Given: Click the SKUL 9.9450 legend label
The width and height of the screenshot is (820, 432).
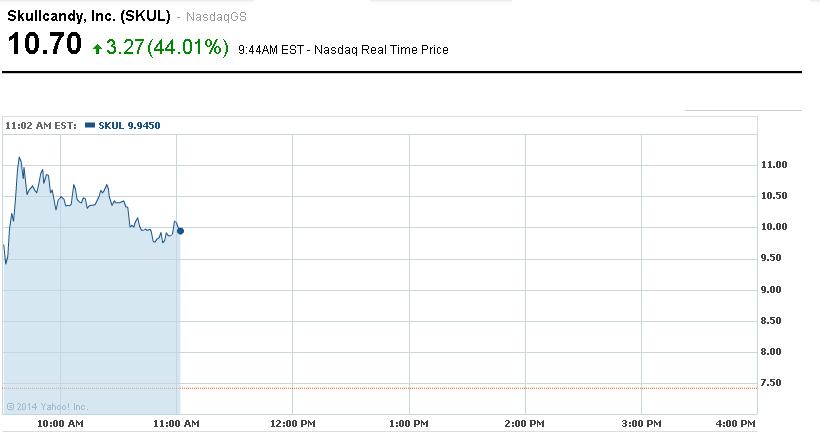Looking at the screenshot, I should coord(129,125).
